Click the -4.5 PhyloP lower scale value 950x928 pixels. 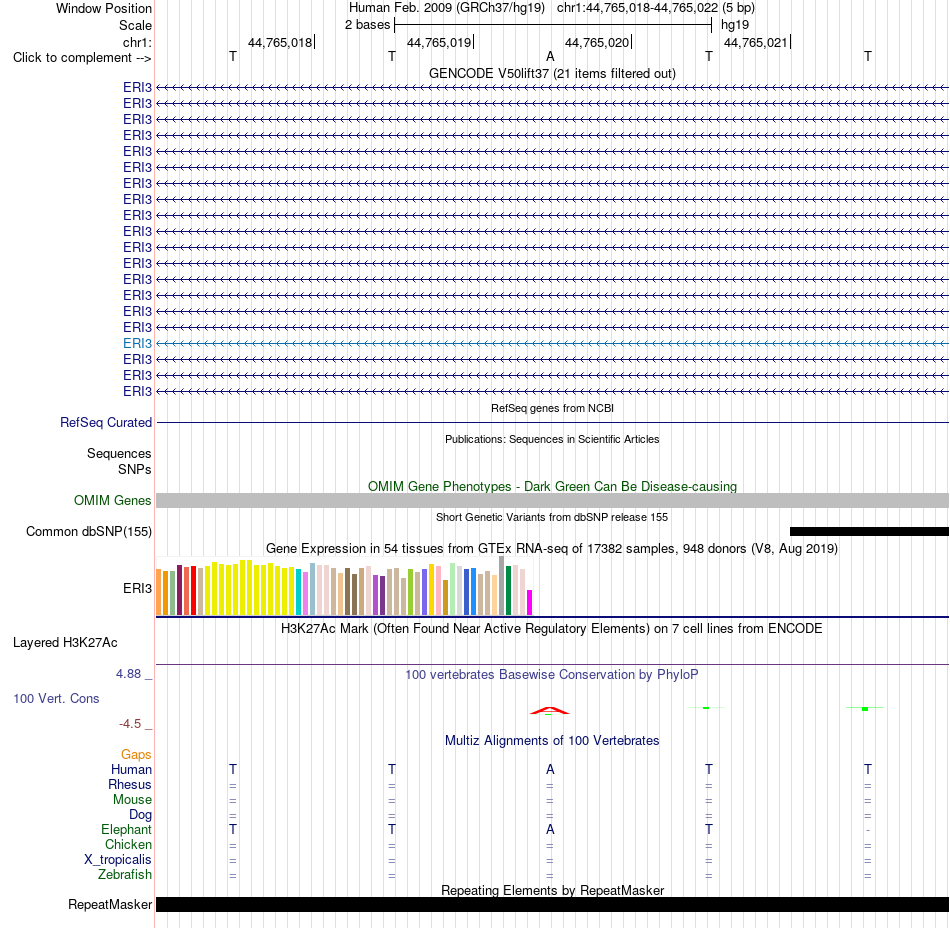[130, 724]
